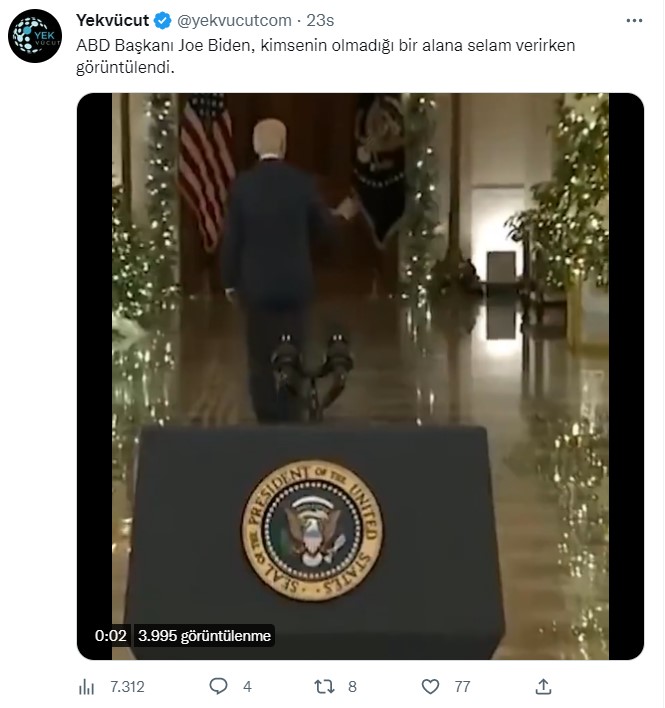This screenshot has width=665, height=708.
Task: Click the like count of 77
Action: click(462, 687)
